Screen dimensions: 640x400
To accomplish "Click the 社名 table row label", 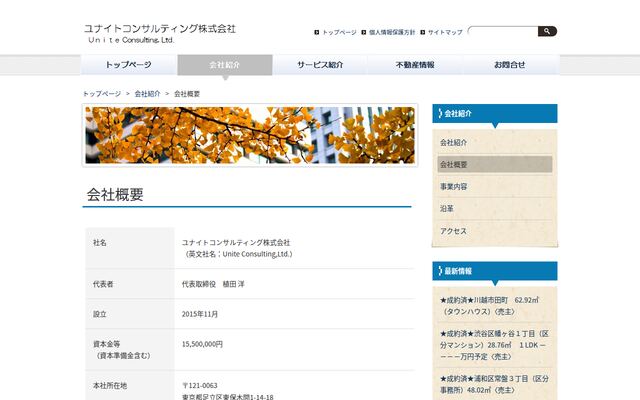I will pyautogui.click(x=100, y=242).
